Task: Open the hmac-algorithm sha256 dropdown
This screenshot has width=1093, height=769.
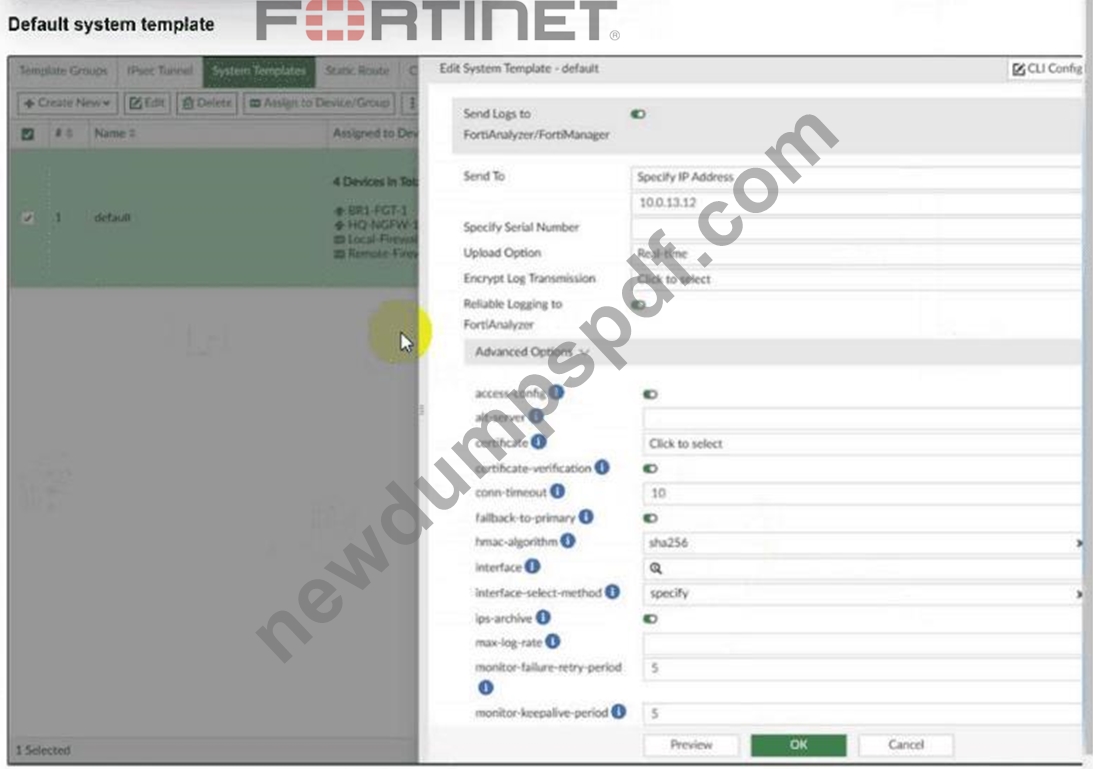Action: click(x=864, y=542)
